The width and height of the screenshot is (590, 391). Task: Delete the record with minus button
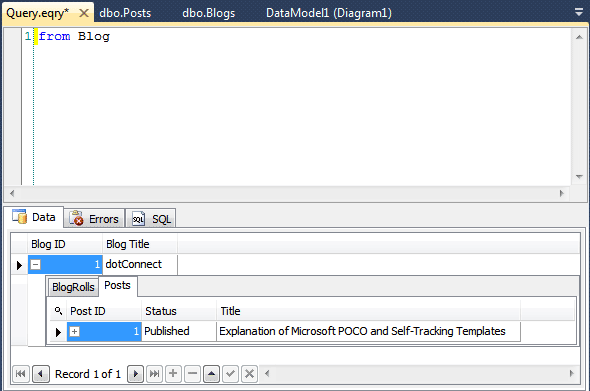tap(192, 374)
